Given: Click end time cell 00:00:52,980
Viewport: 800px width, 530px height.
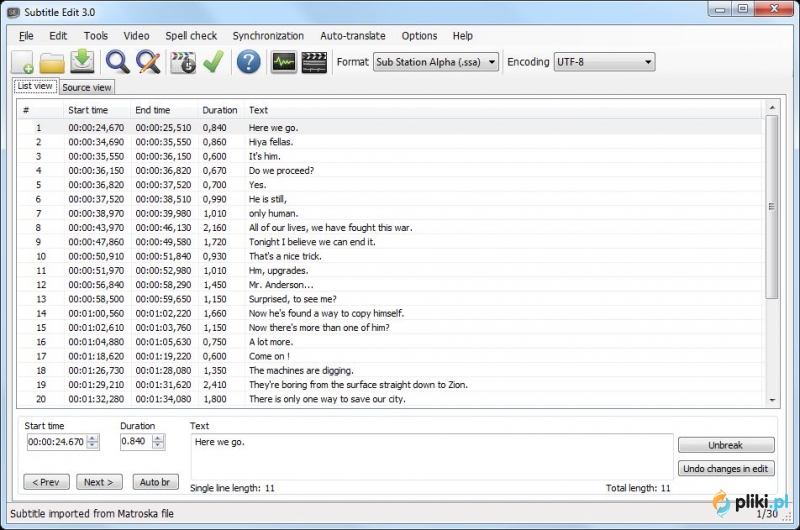Looking at the screenshot, I should (163, 270).
